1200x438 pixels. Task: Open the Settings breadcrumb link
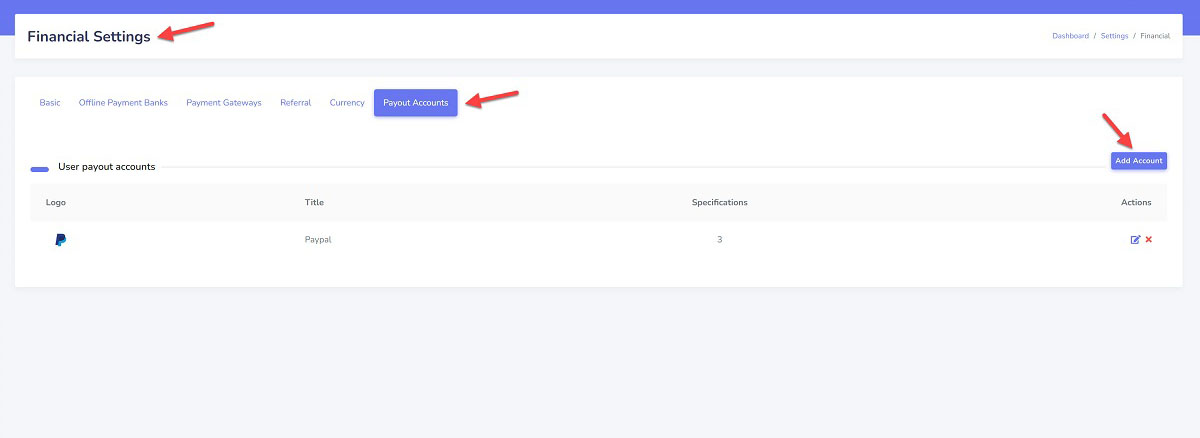point(1114,36)
